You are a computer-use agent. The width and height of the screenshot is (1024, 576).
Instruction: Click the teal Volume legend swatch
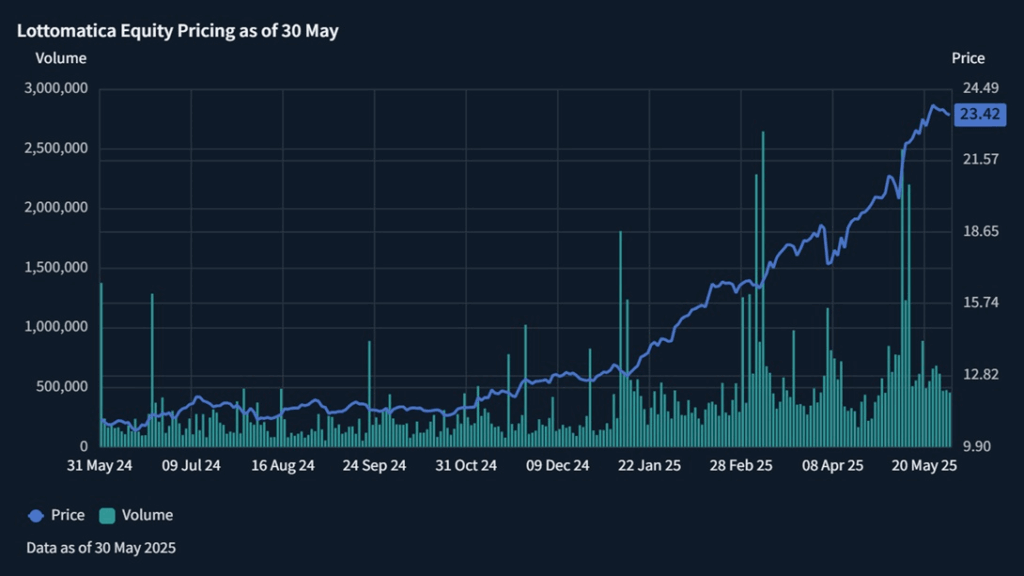(107, 516)
